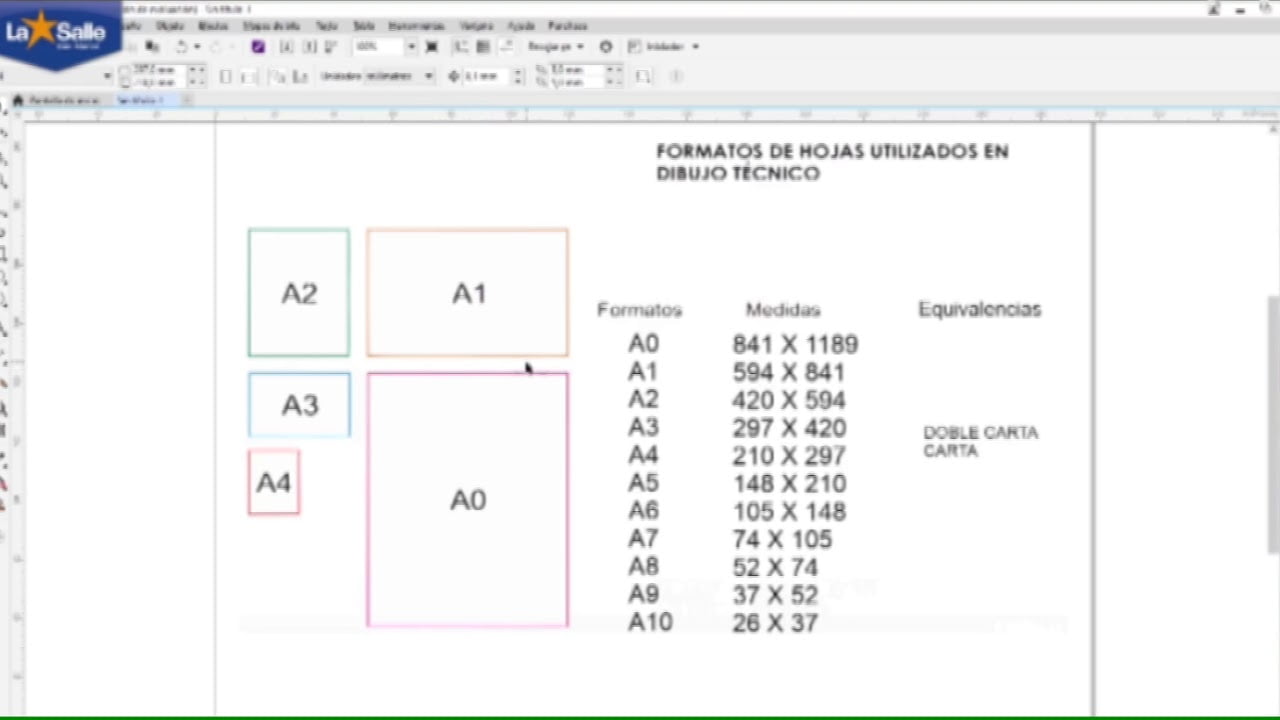Switch to the Pantalla de inicio tab
Screen dimensions: 1280x720
click(64, 100)
